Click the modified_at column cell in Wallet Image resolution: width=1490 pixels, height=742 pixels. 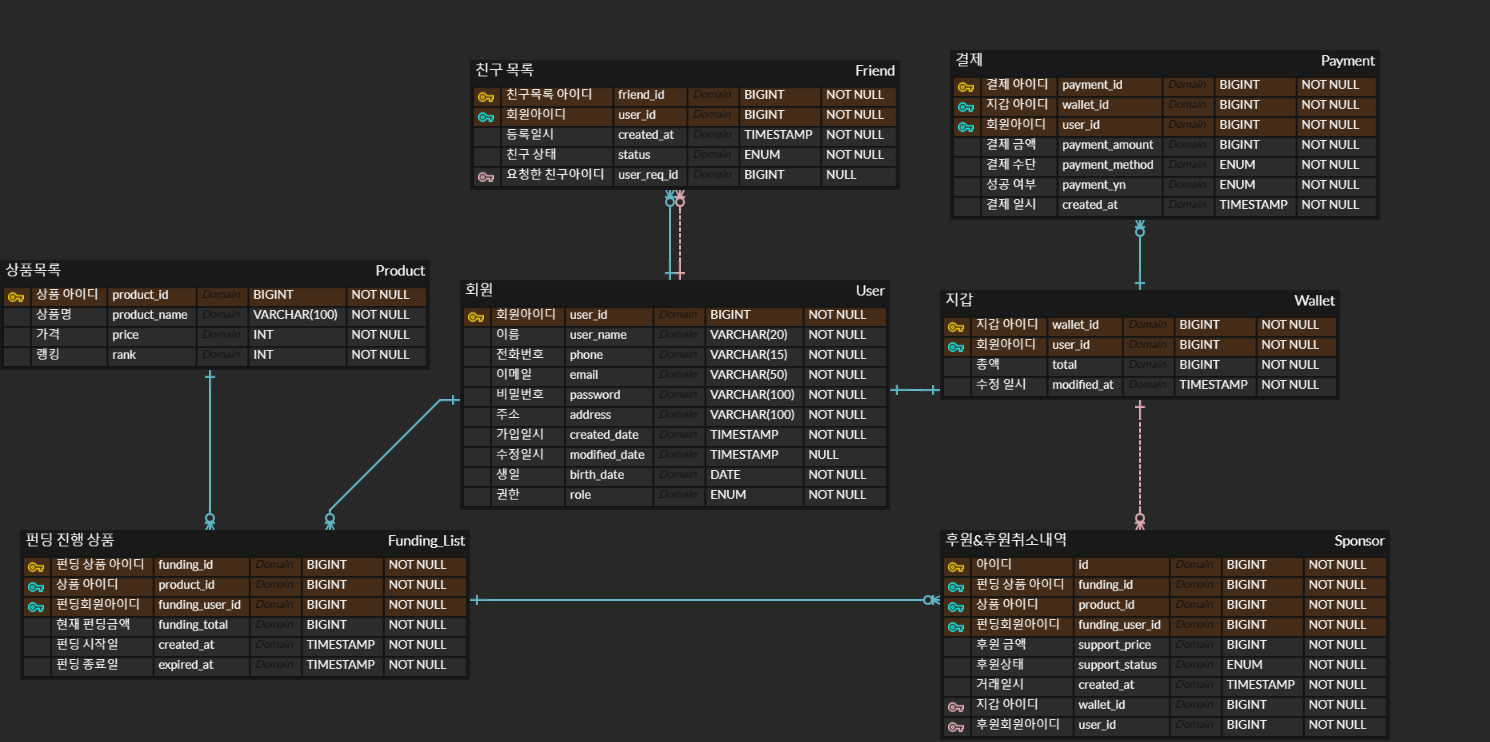point(1084,385)
